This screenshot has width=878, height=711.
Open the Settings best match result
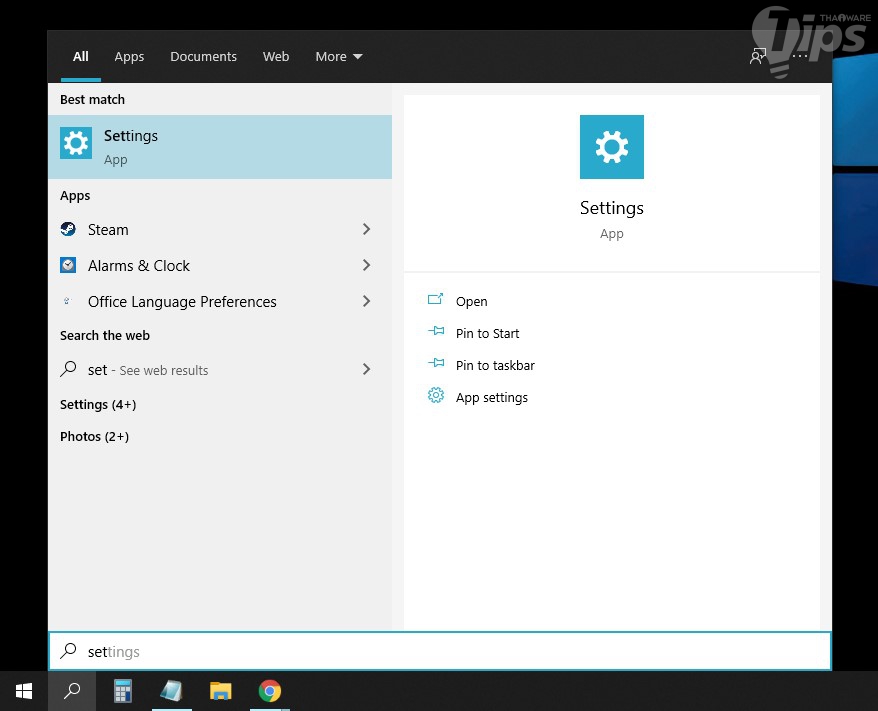pos(220,147)
